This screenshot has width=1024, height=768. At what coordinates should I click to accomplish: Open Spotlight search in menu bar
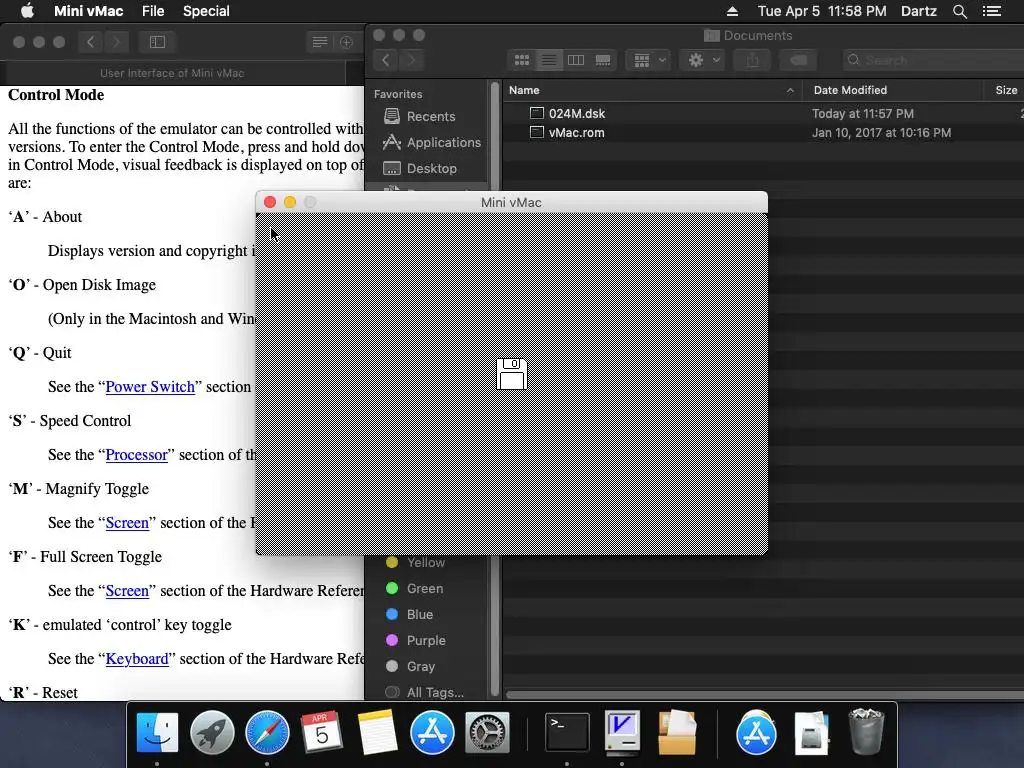click(x=959, y=11)
